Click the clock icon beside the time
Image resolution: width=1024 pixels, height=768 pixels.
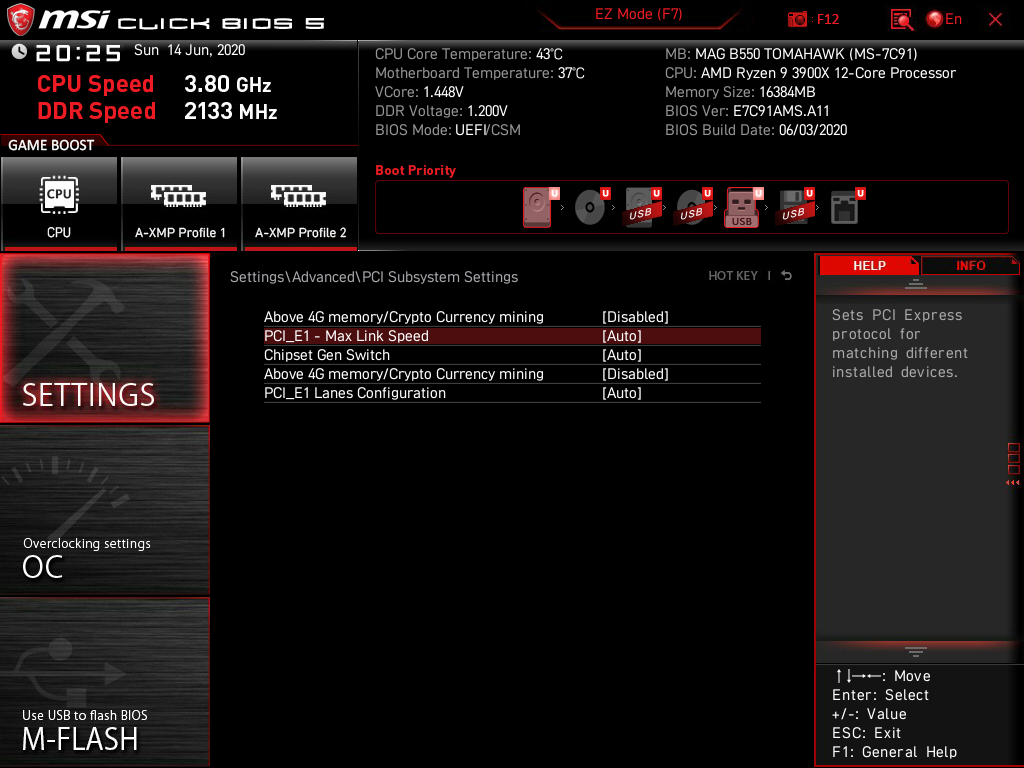pos(19,52)
